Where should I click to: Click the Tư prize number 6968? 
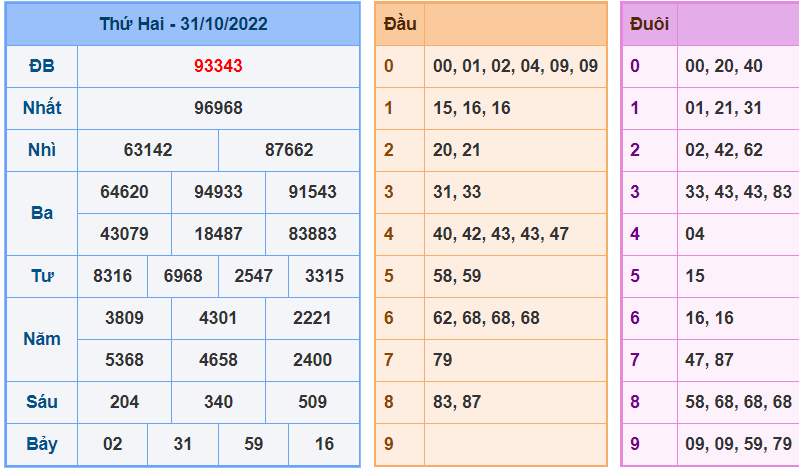tap(183, 276)
